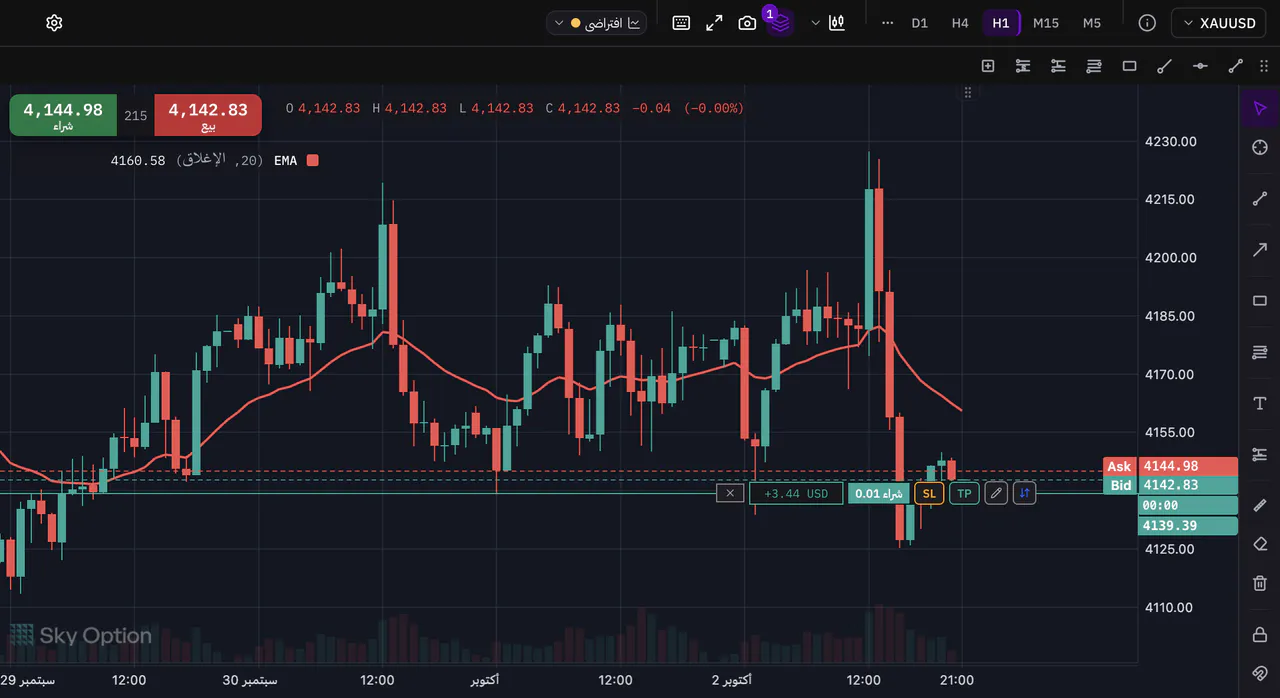Select the text tool in sidebar

tap(1260, 403)
